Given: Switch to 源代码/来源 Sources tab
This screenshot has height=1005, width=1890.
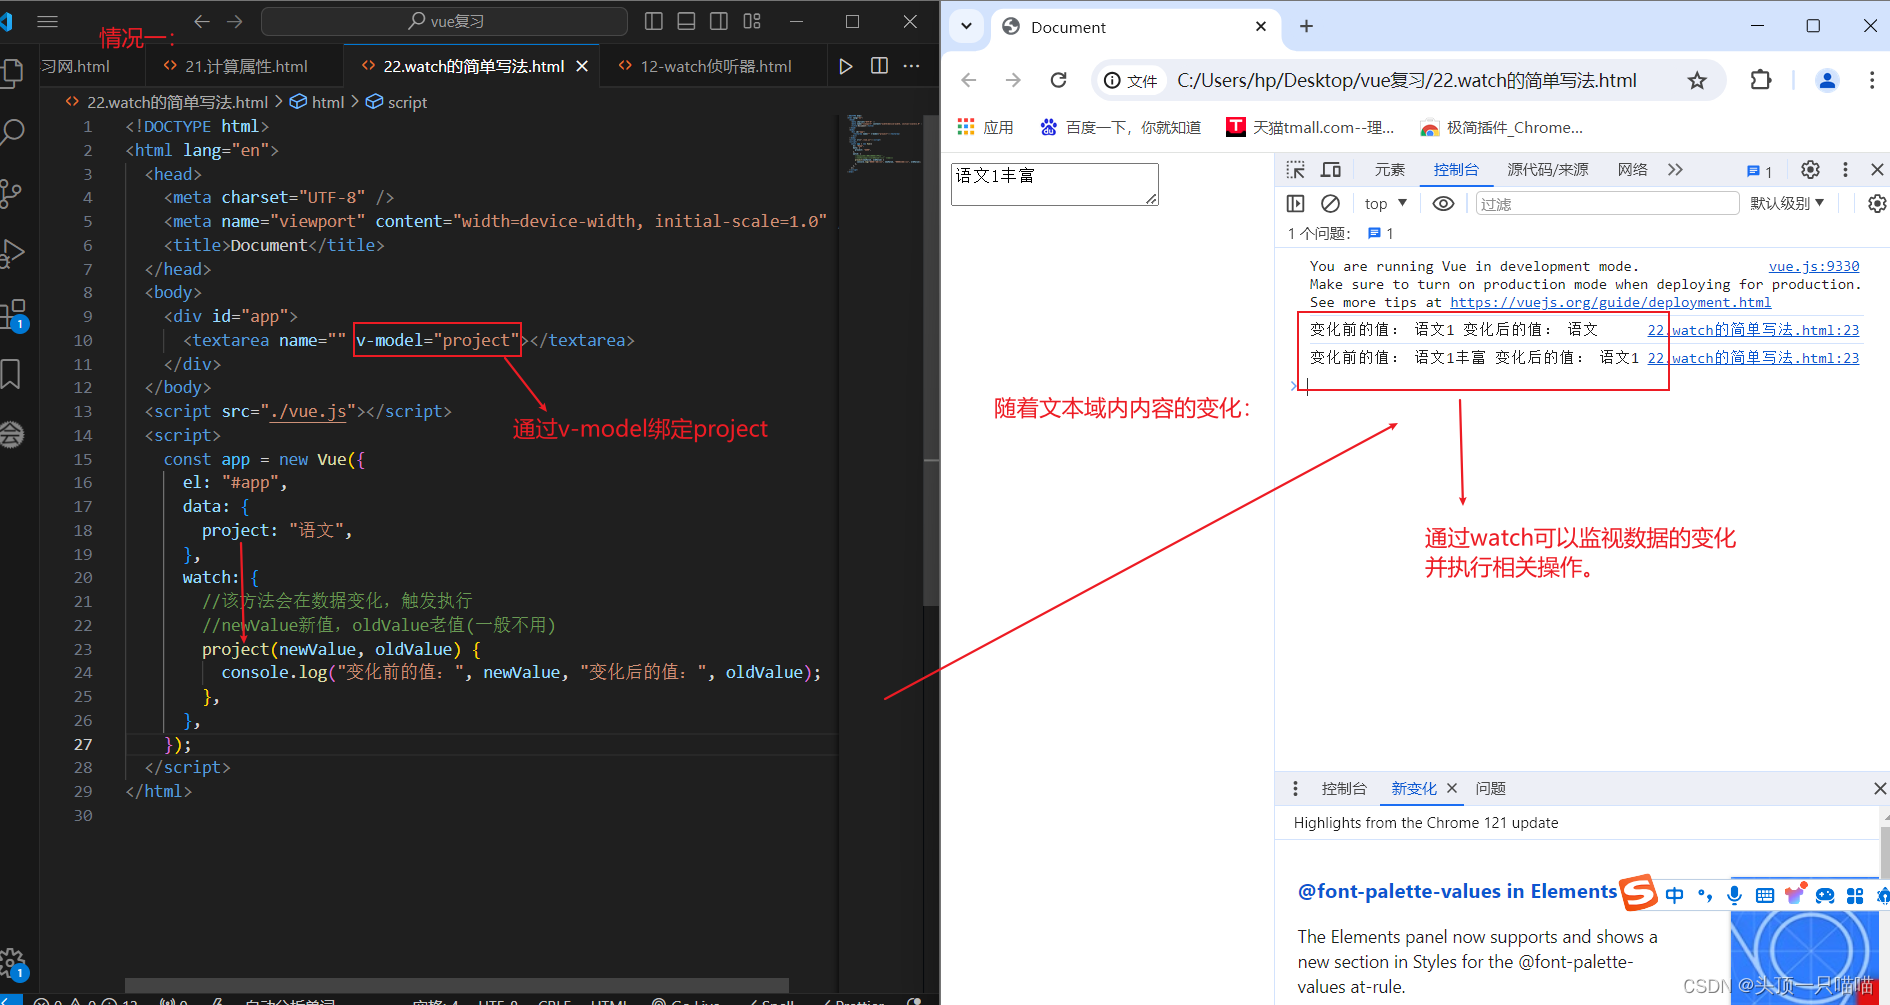Looking at the screenshot, I should click(1548, 170).
